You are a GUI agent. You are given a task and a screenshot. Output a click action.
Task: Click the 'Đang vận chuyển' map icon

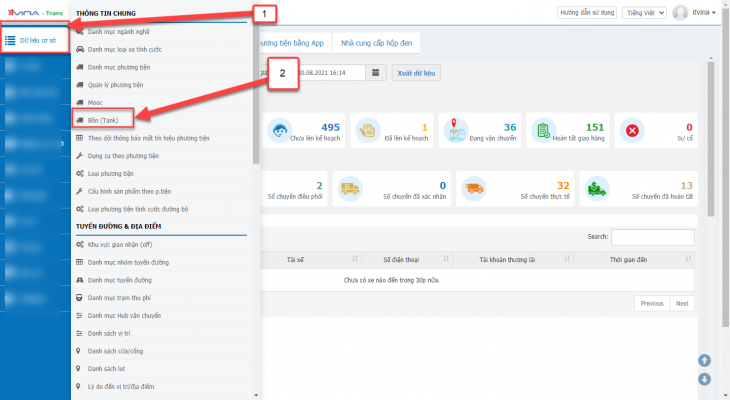tap(459, 130)
